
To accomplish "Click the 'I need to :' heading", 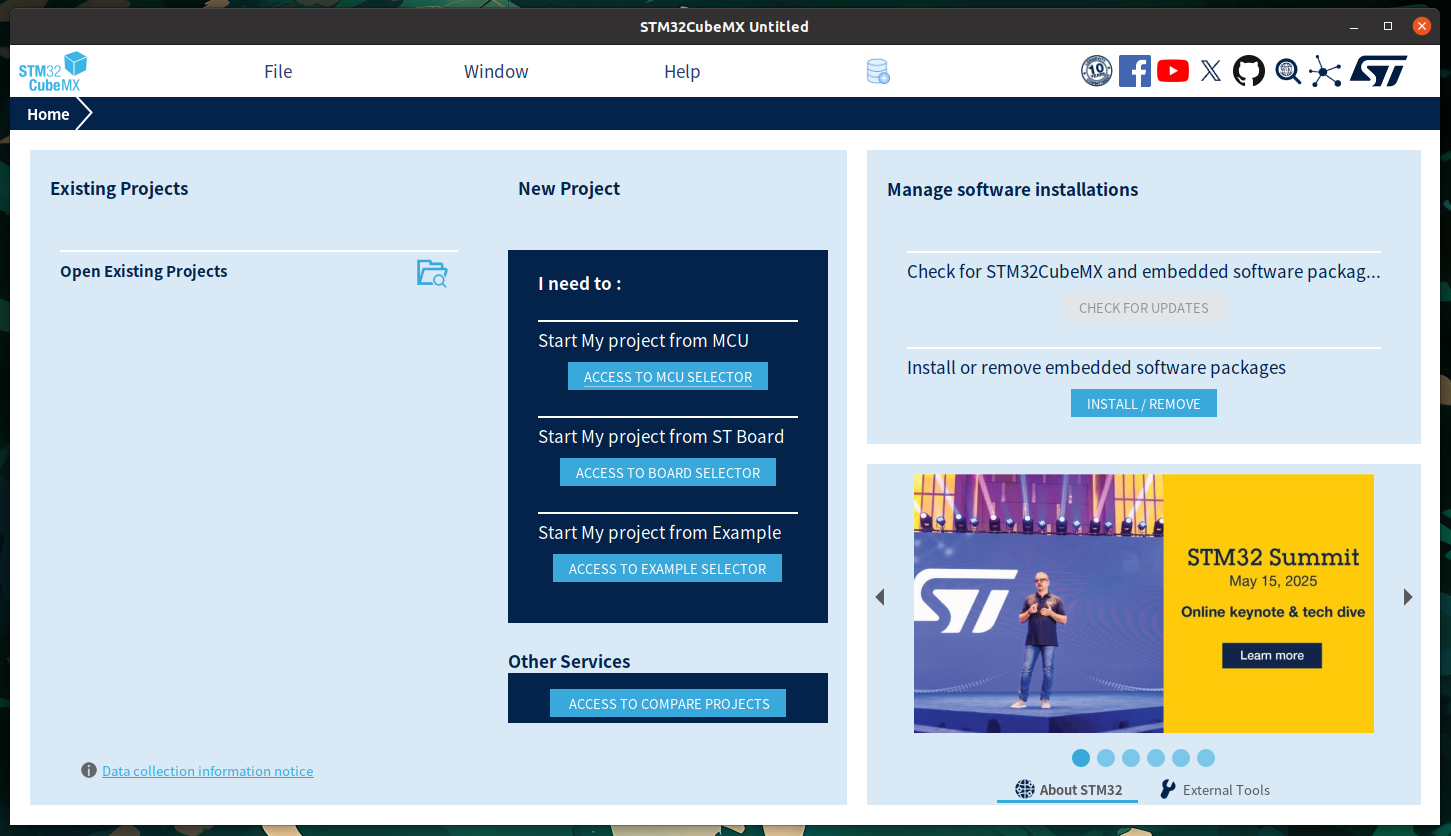I will click(x=580, y=283).
